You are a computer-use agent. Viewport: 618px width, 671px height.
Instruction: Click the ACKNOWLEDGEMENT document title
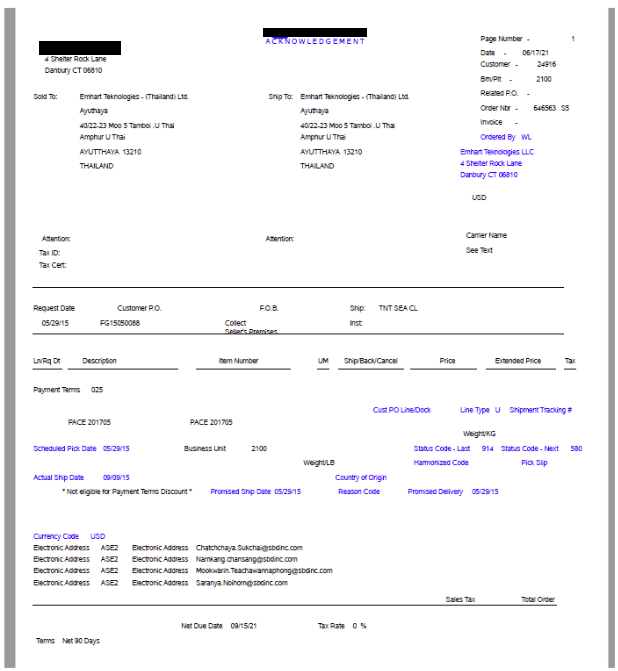(315, 41)
